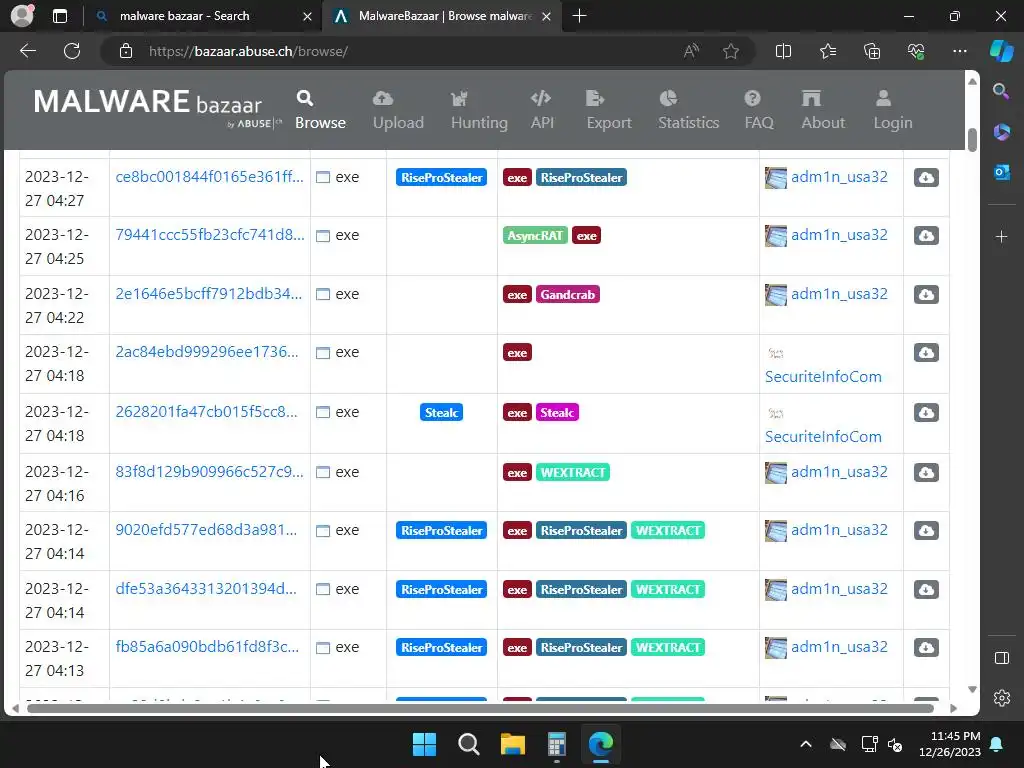Click the pink Stealc tag

pyautogui.click(x=557, y=413)
